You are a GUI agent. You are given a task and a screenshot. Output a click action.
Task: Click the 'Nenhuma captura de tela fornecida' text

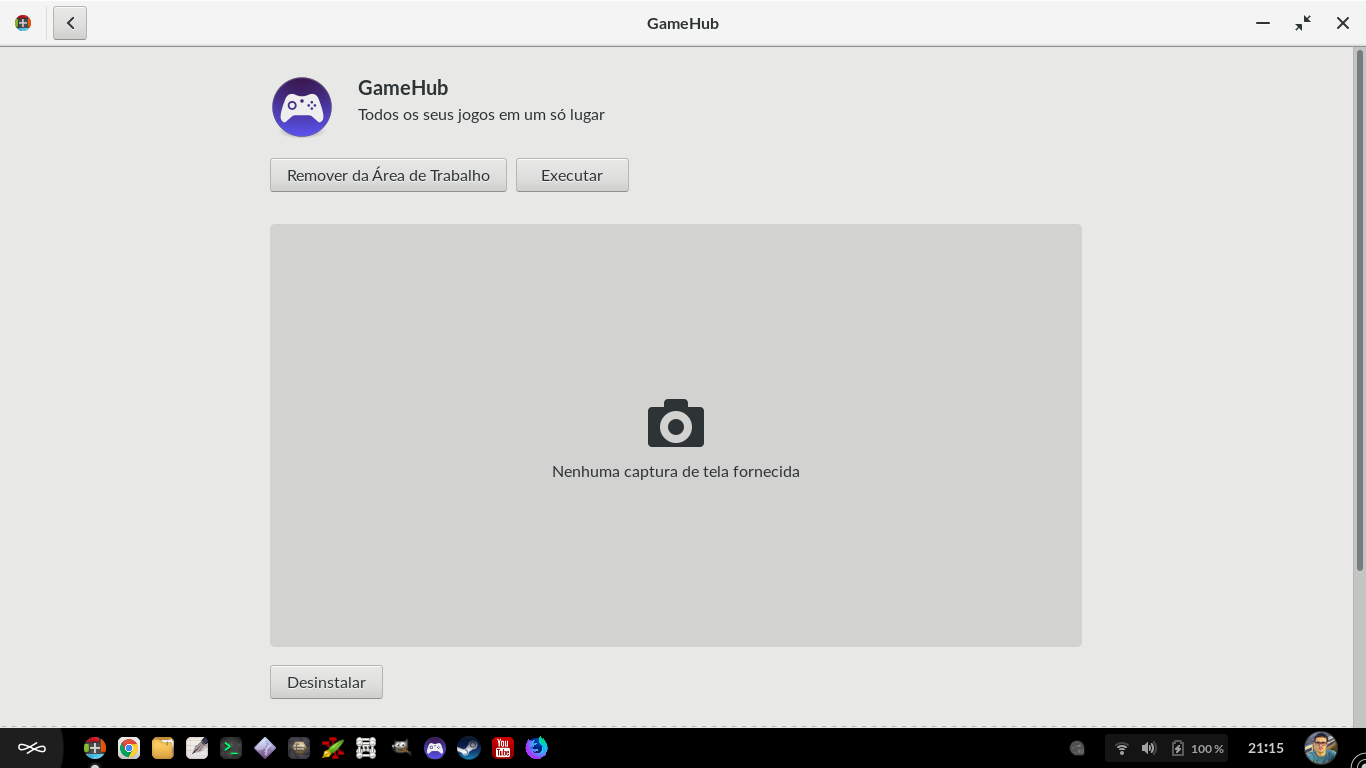click(676, 471)
